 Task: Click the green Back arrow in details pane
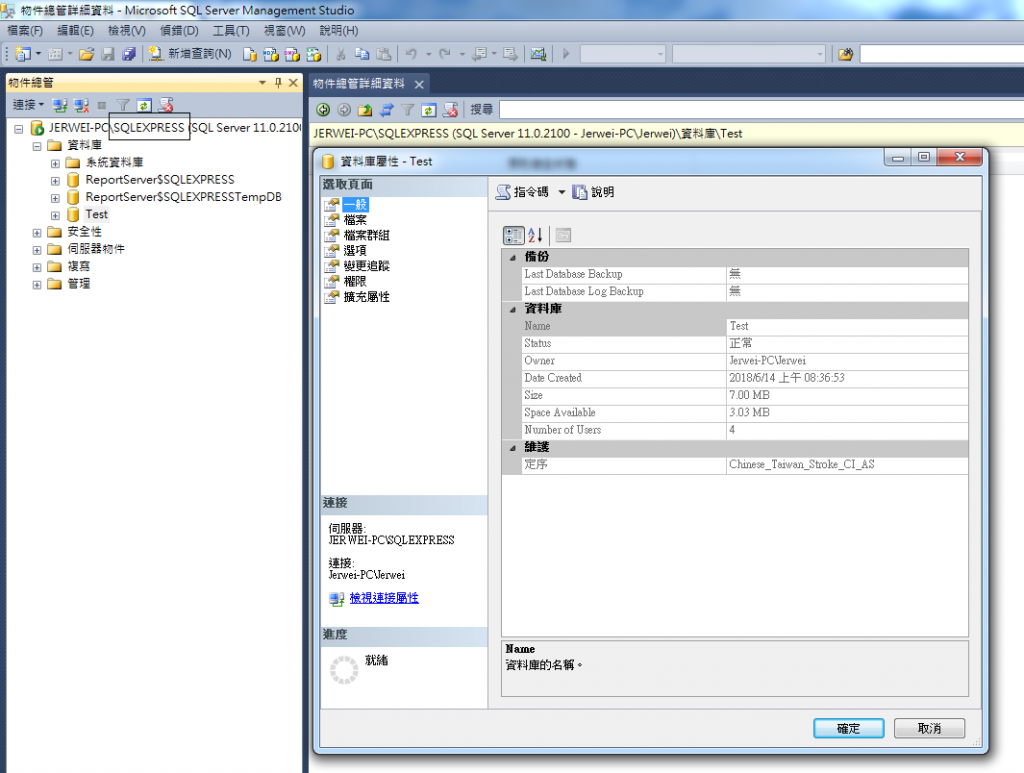coord(323,110)
